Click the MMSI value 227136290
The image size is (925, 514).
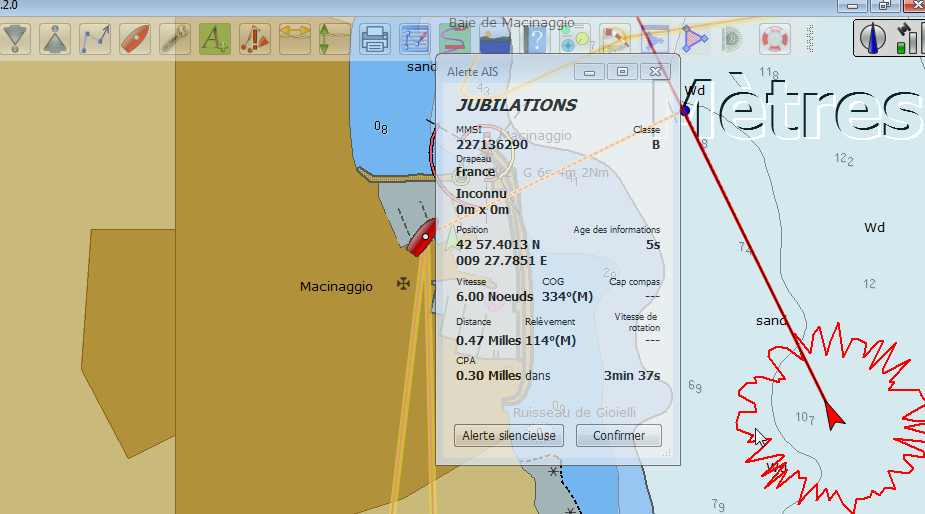492,145
